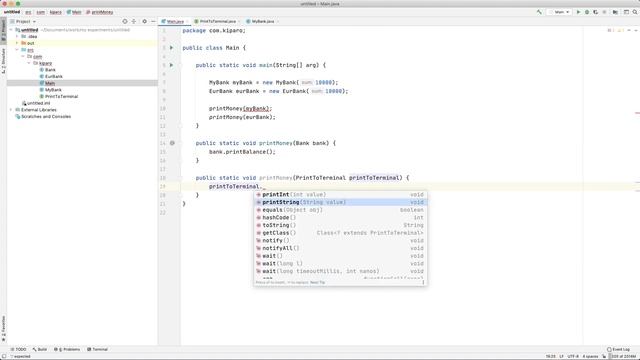Click the memory indicator in status bar
The image size is (640, 360).
coord(623,356)
